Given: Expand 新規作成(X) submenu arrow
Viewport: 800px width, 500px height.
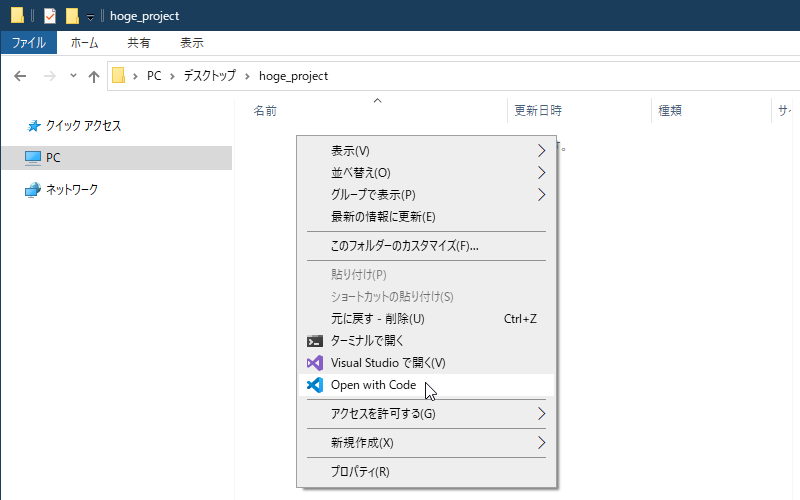Looking at the screenshot, I should (541, 442).
